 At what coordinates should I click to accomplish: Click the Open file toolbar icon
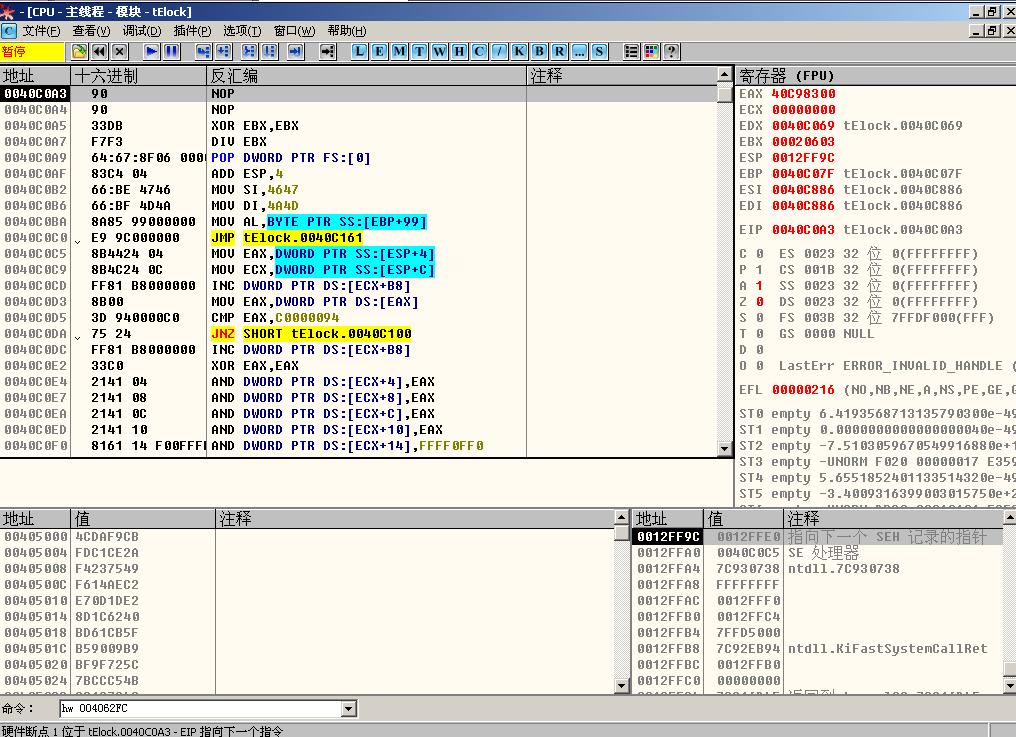[79, 51]
